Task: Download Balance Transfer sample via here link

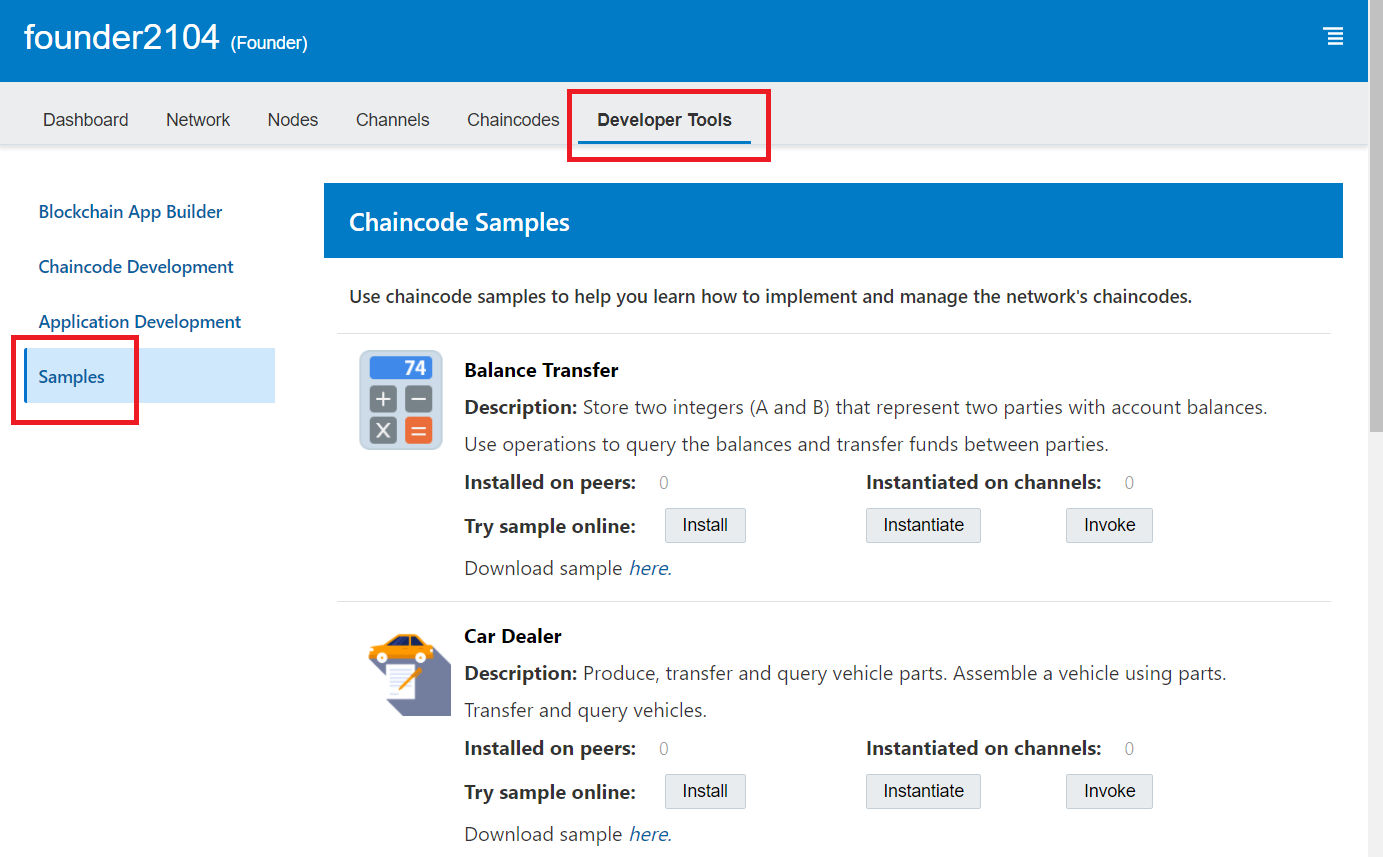Action: (648, 569)
